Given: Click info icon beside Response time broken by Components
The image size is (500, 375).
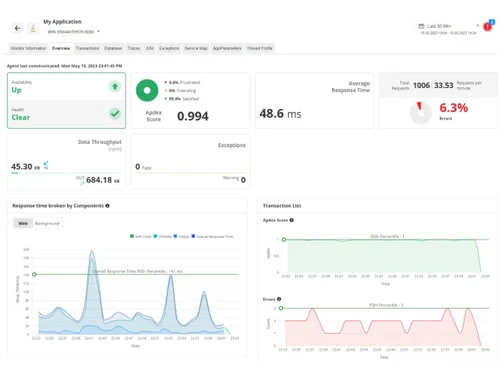Looking at the screenshot, I should 107,206.
